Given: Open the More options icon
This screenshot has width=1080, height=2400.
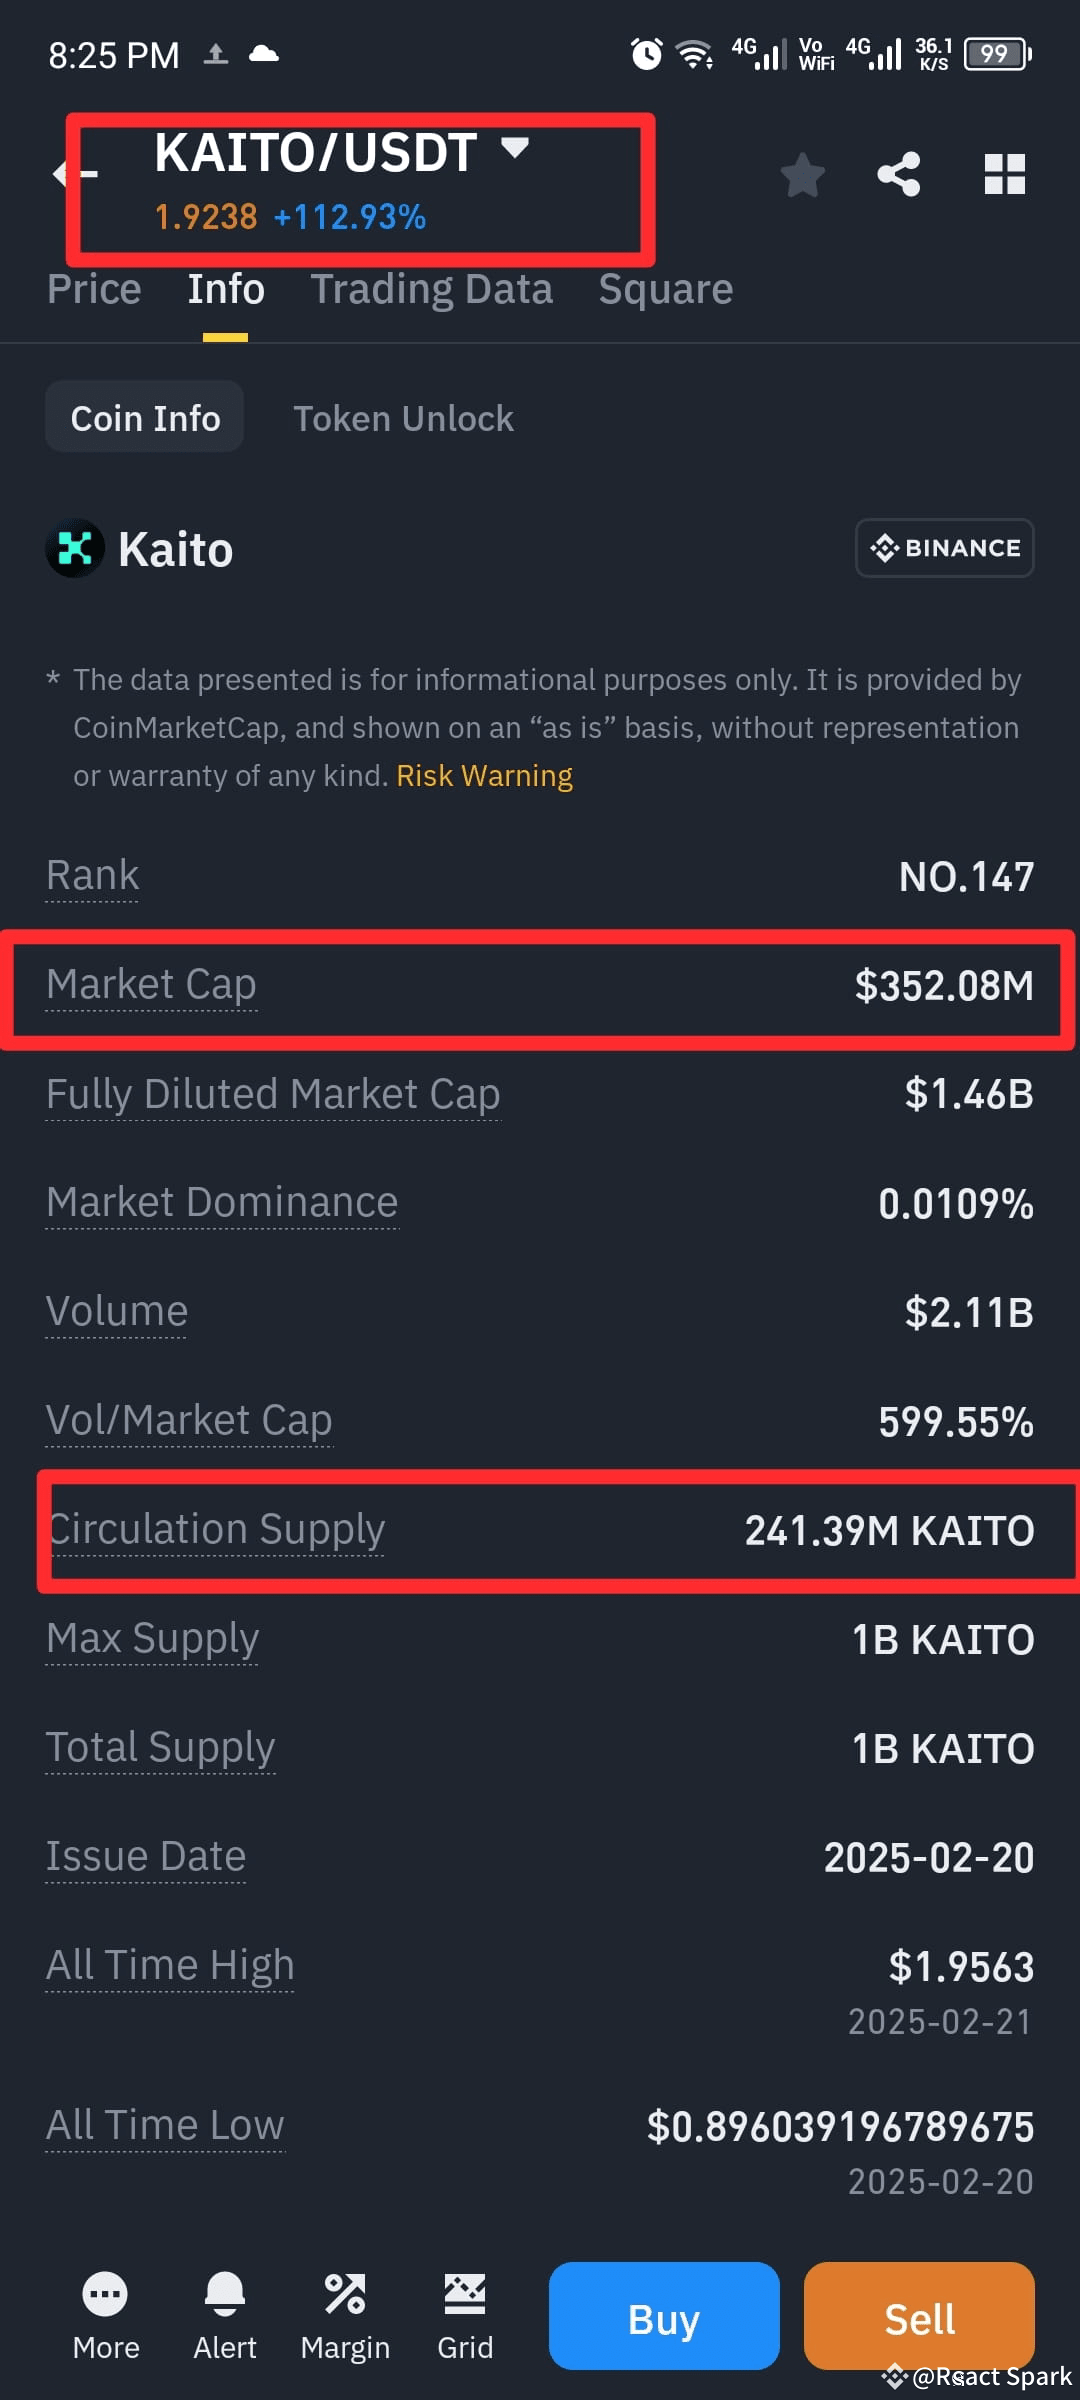Looking at the screenshot, I should (x=106, y=2294).
